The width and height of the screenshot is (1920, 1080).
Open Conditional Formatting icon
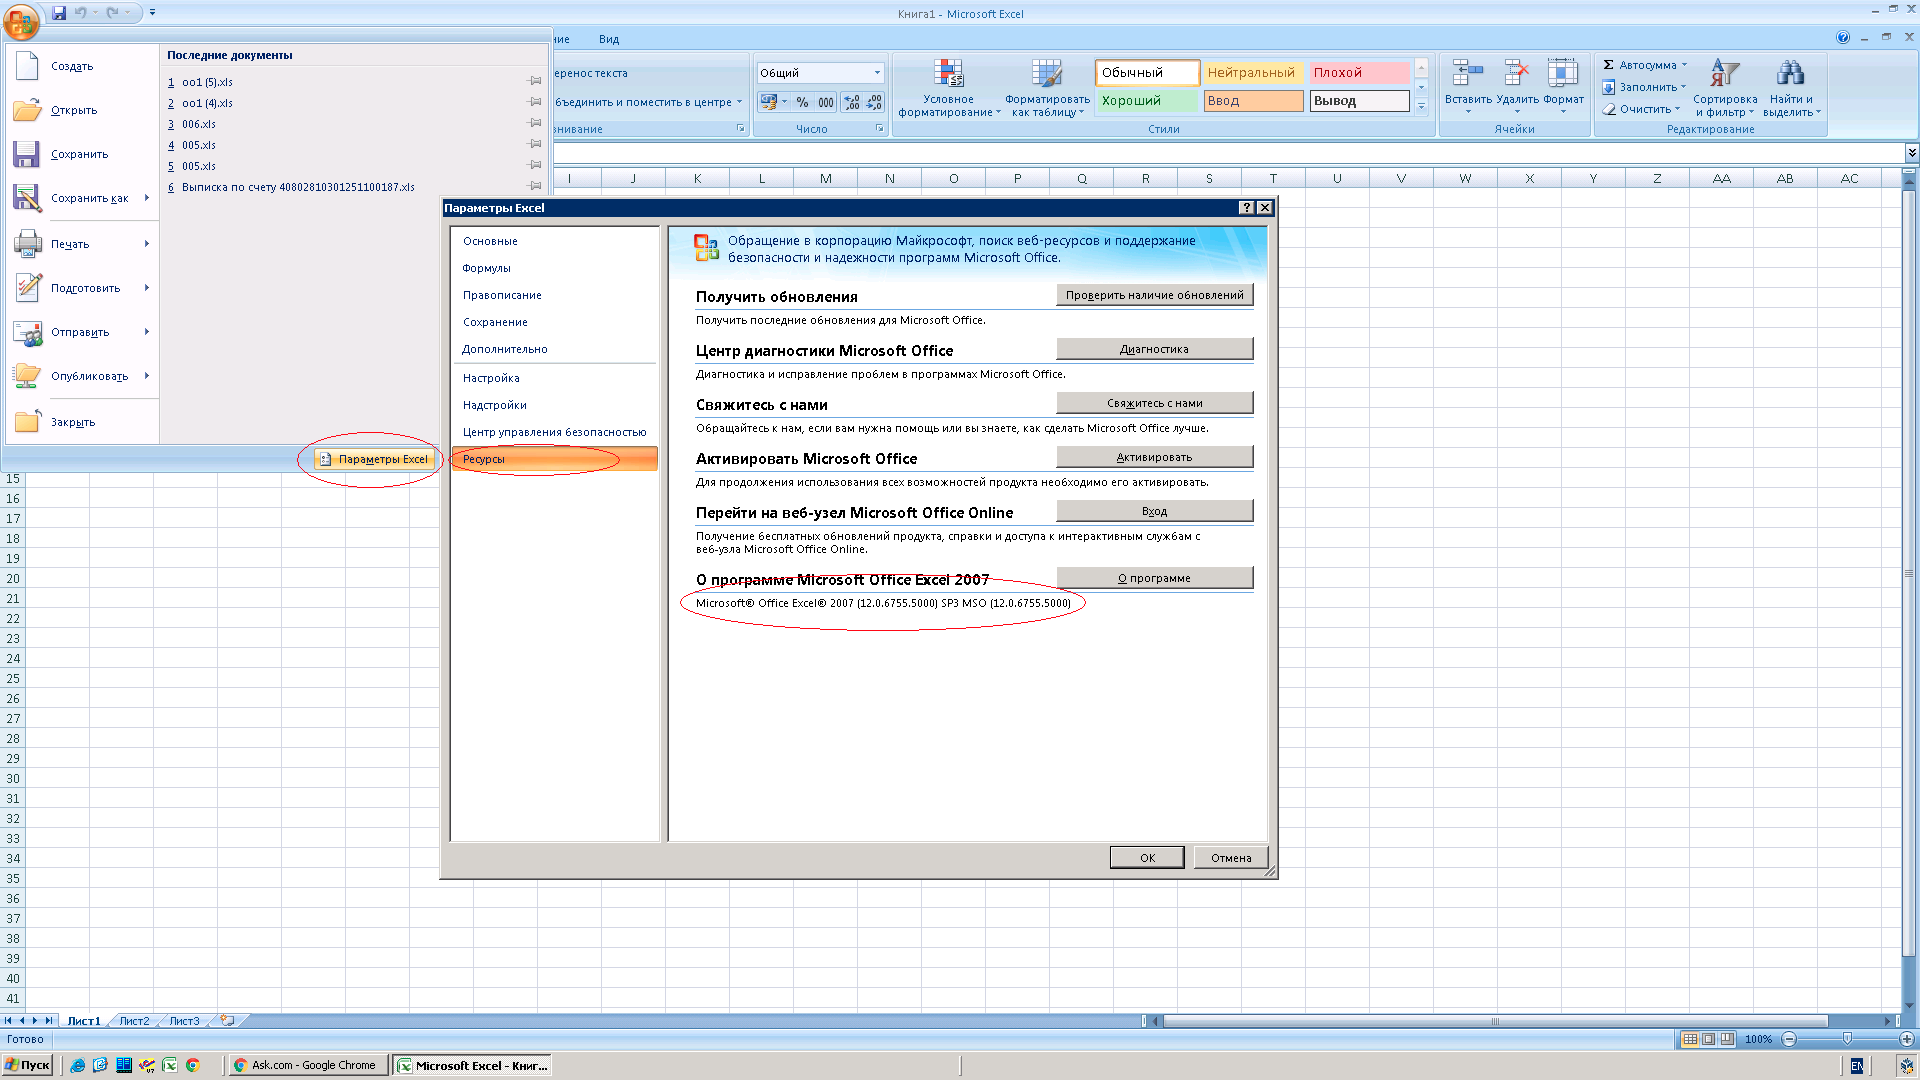pos(948,73)
